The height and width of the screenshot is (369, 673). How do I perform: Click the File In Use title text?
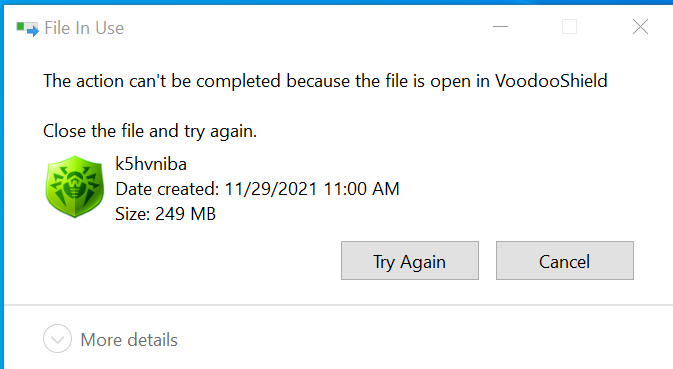pos(84,28)
